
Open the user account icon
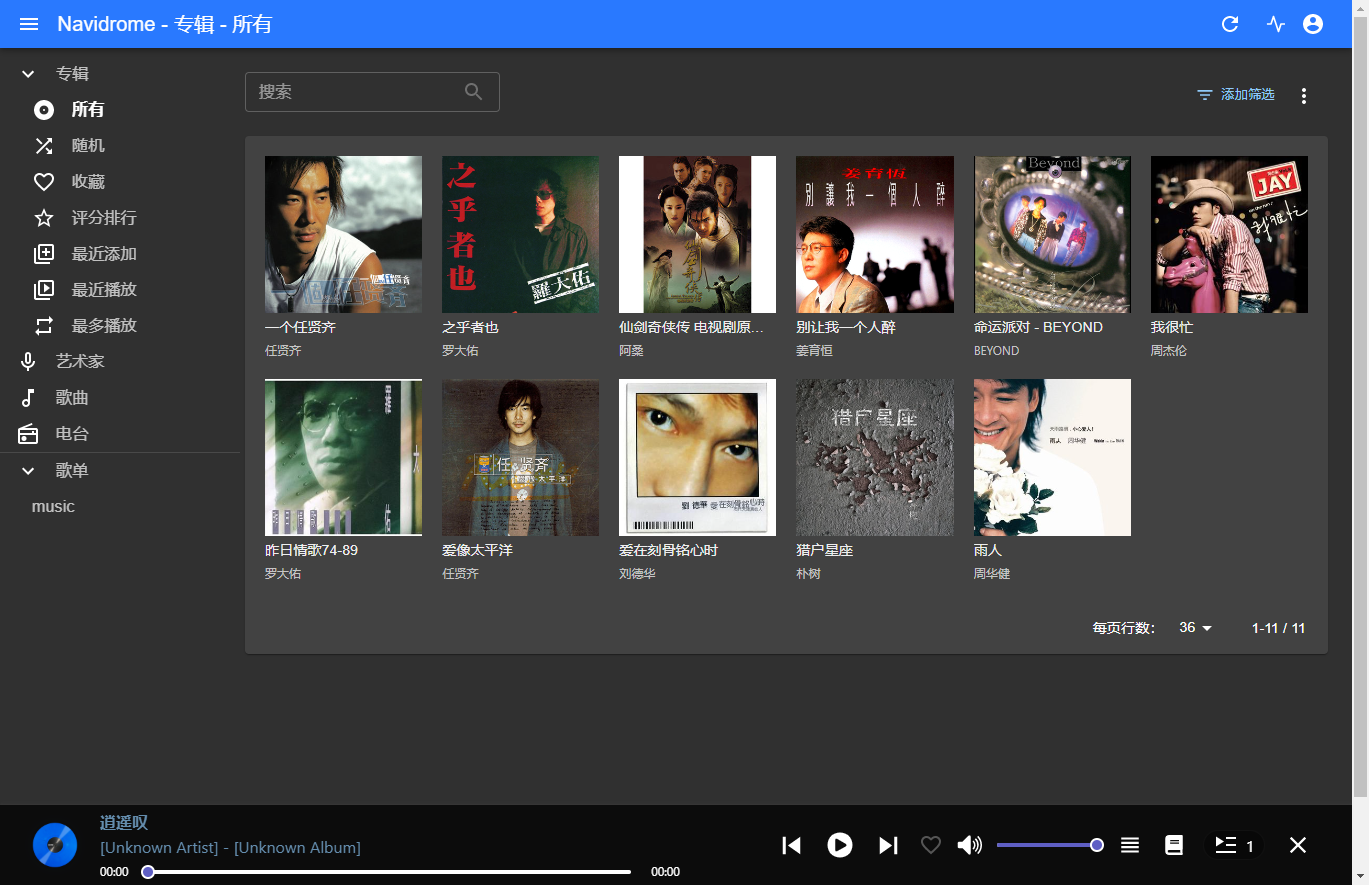(x=1313, y=24)
